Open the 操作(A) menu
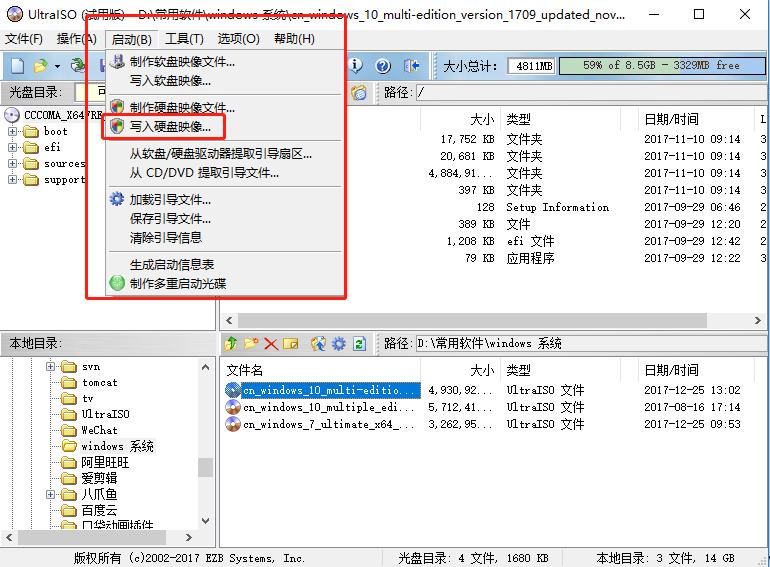This screenshot has width=770, height=567. click(x=76, y=39)
